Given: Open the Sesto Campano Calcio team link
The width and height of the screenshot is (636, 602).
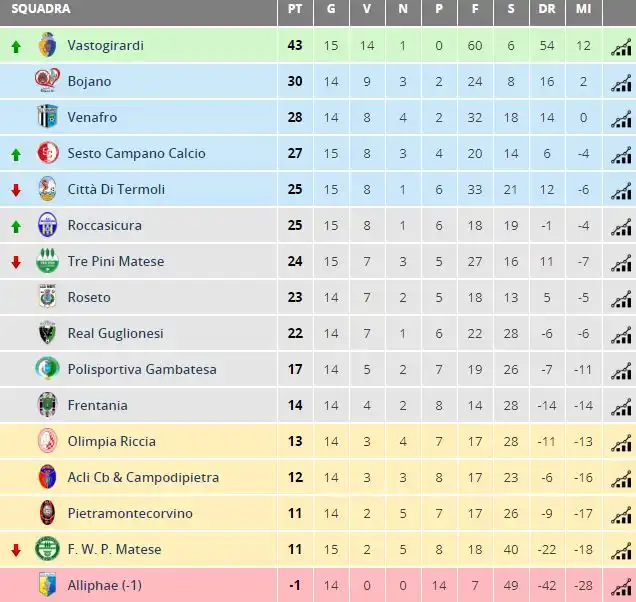Looking at the screenshot, I should tap(136, 153).
